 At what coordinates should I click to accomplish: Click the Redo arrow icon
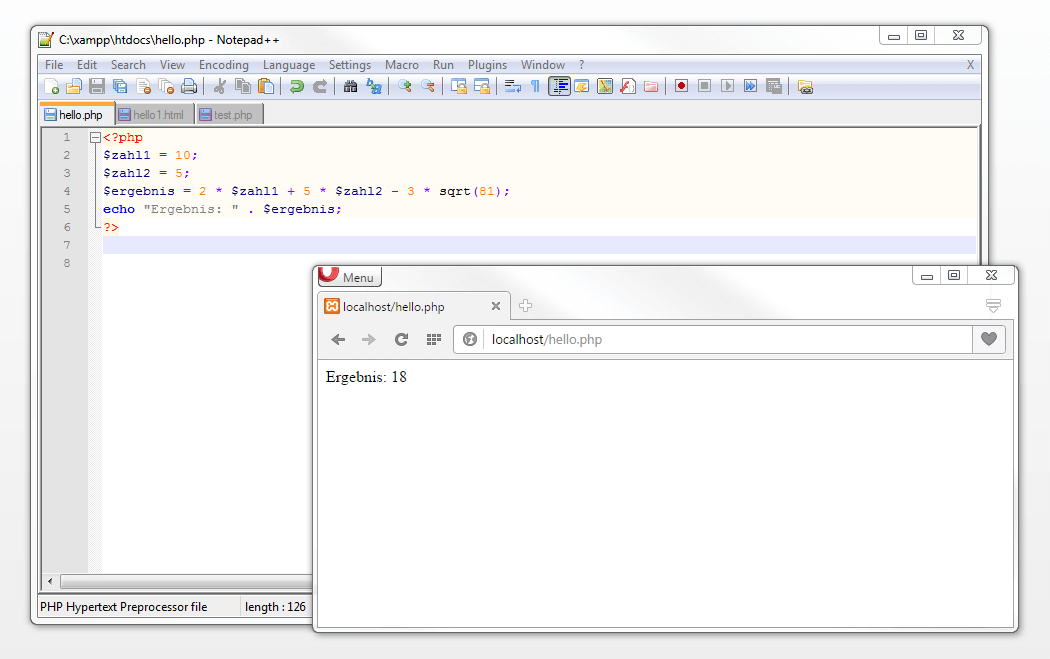point(320,86)
